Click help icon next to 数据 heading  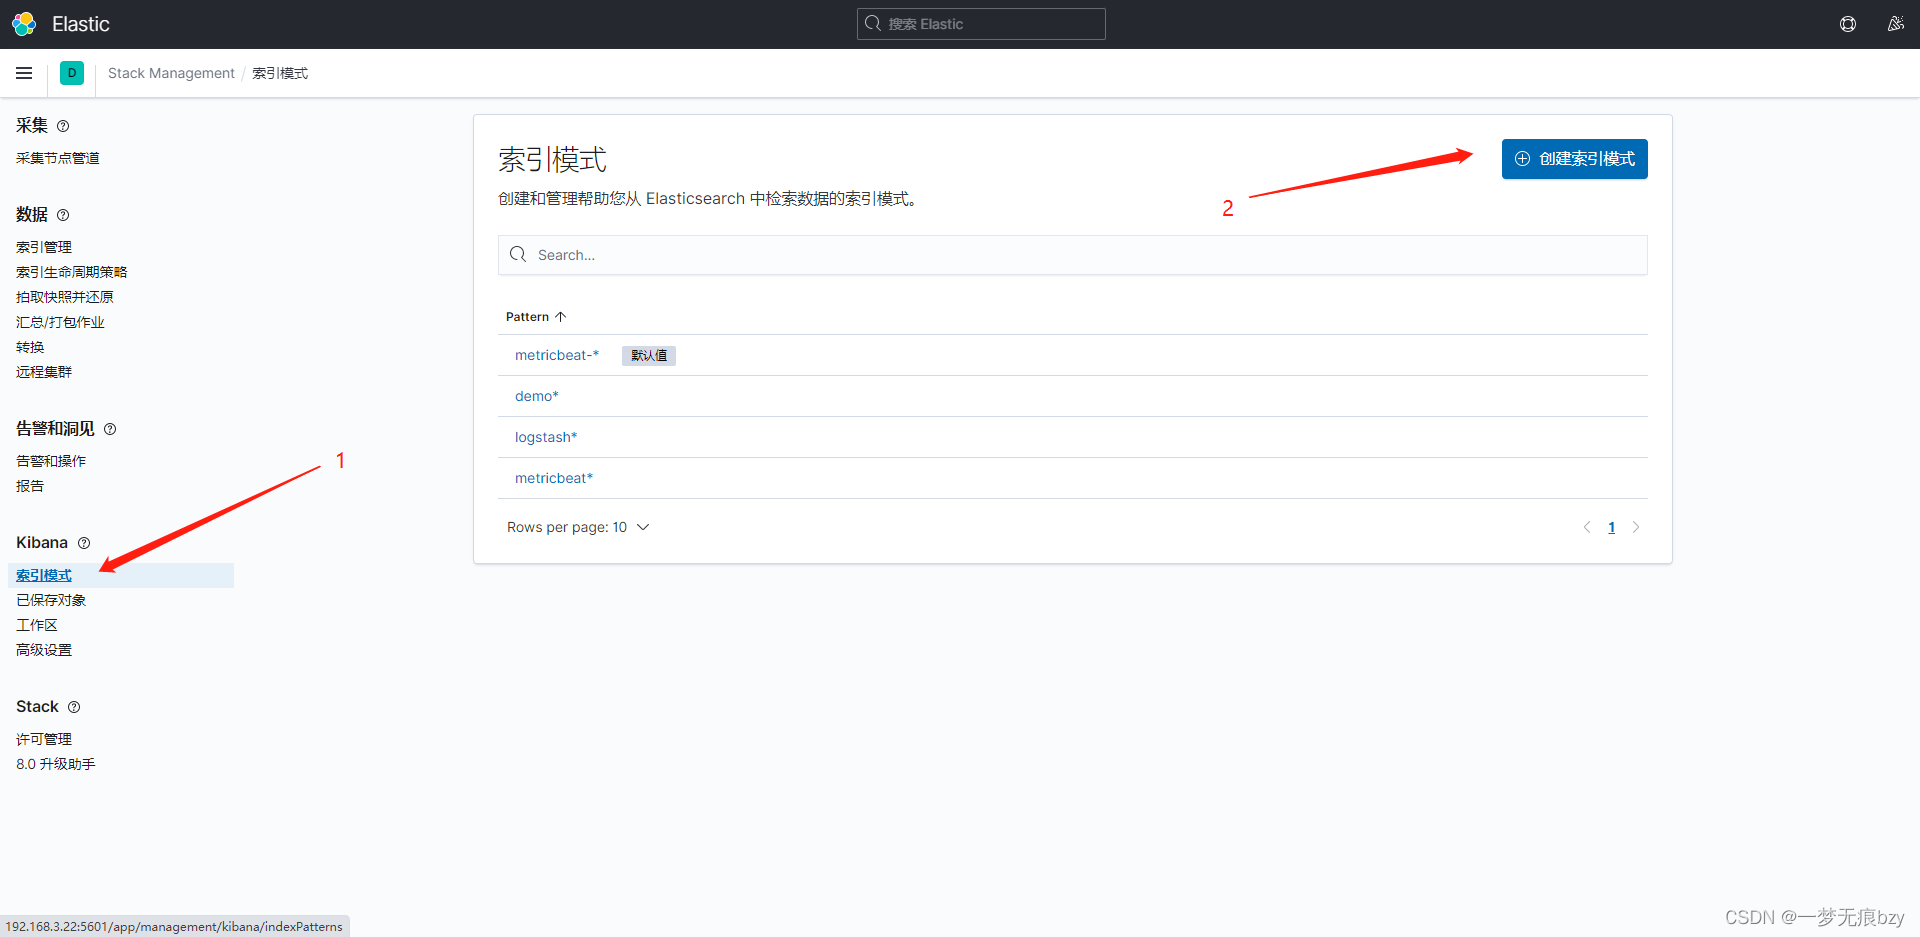pyautogui.click(x=63, y=215)
